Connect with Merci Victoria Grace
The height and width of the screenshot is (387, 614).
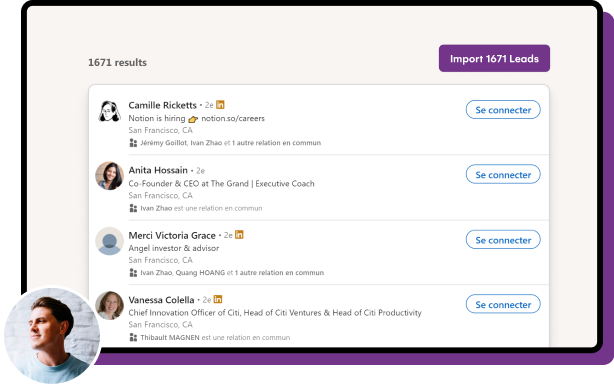click(503, 240)
